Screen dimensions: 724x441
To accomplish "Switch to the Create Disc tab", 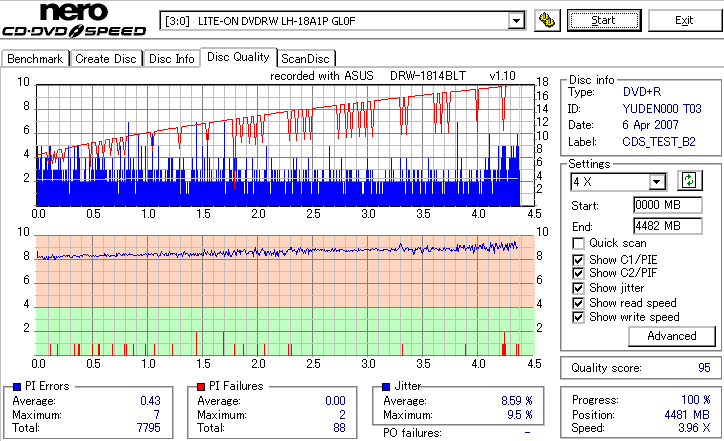I will click(106, 59).
